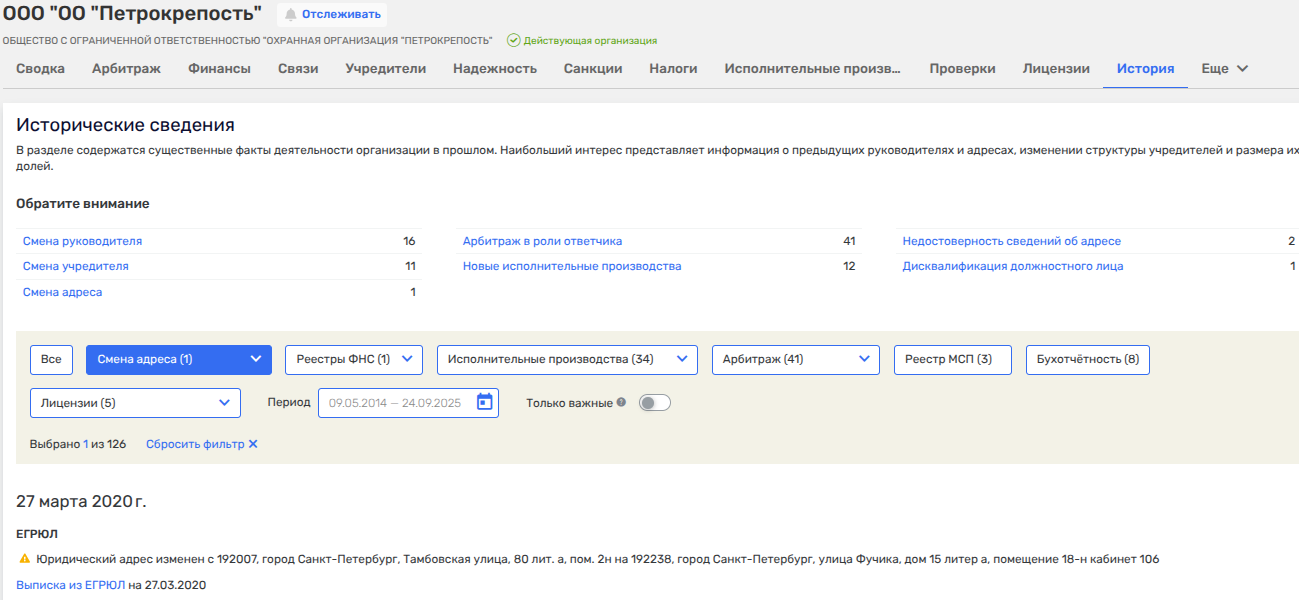
Task: Open the calendar icon in period field
Action: tap(485, 402)
